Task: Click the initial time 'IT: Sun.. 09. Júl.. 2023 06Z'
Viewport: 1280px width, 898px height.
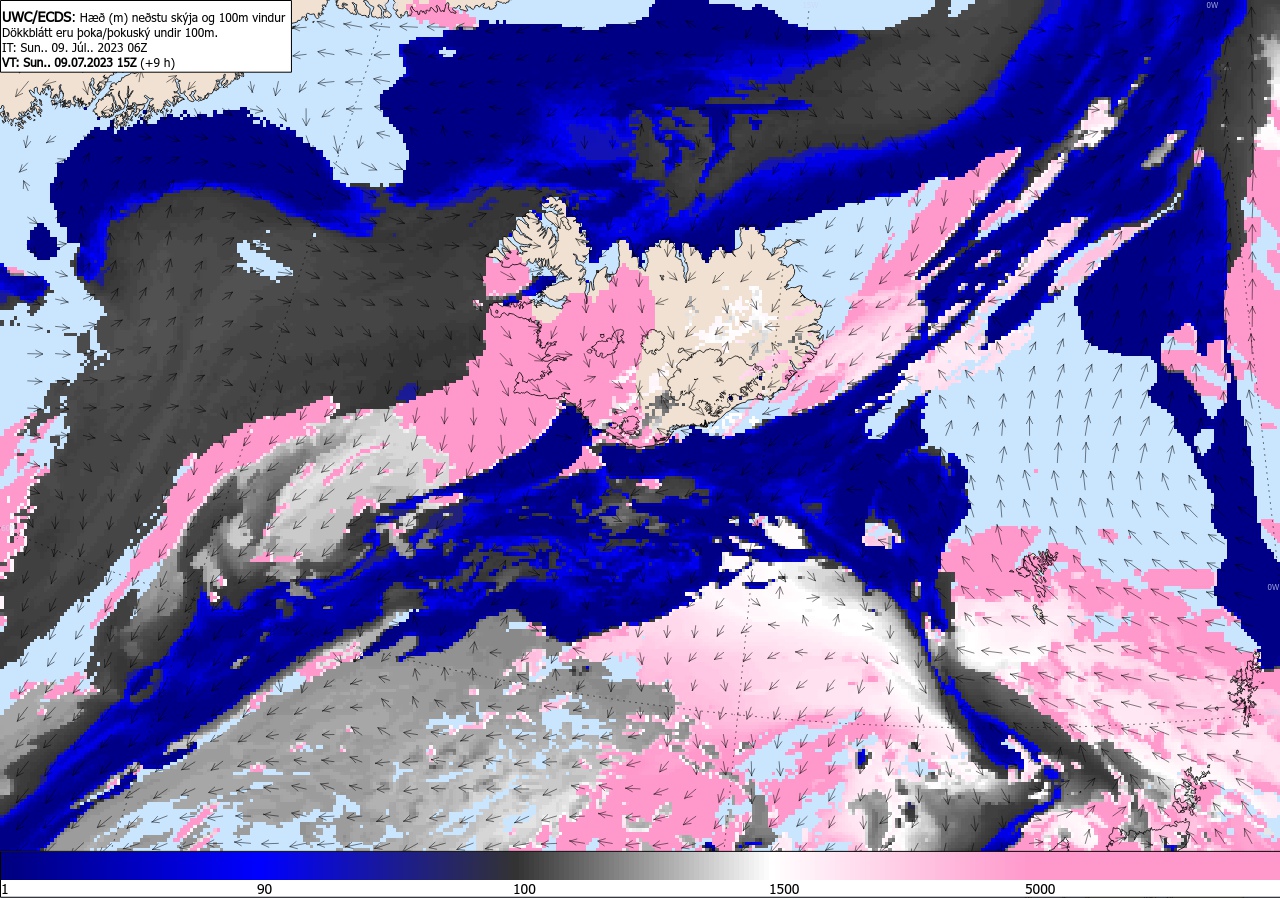Action: 76,47
